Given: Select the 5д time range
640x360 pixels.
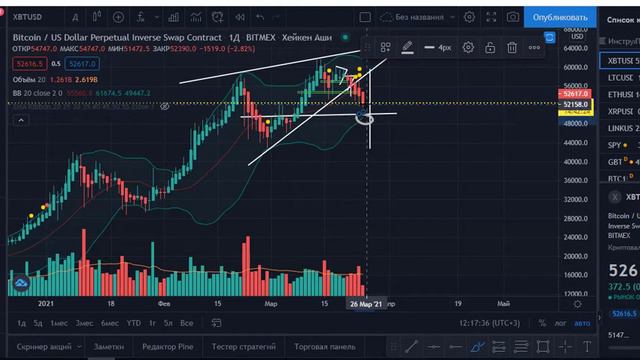Looking at the screenshot, I should [x=38, y=323].
